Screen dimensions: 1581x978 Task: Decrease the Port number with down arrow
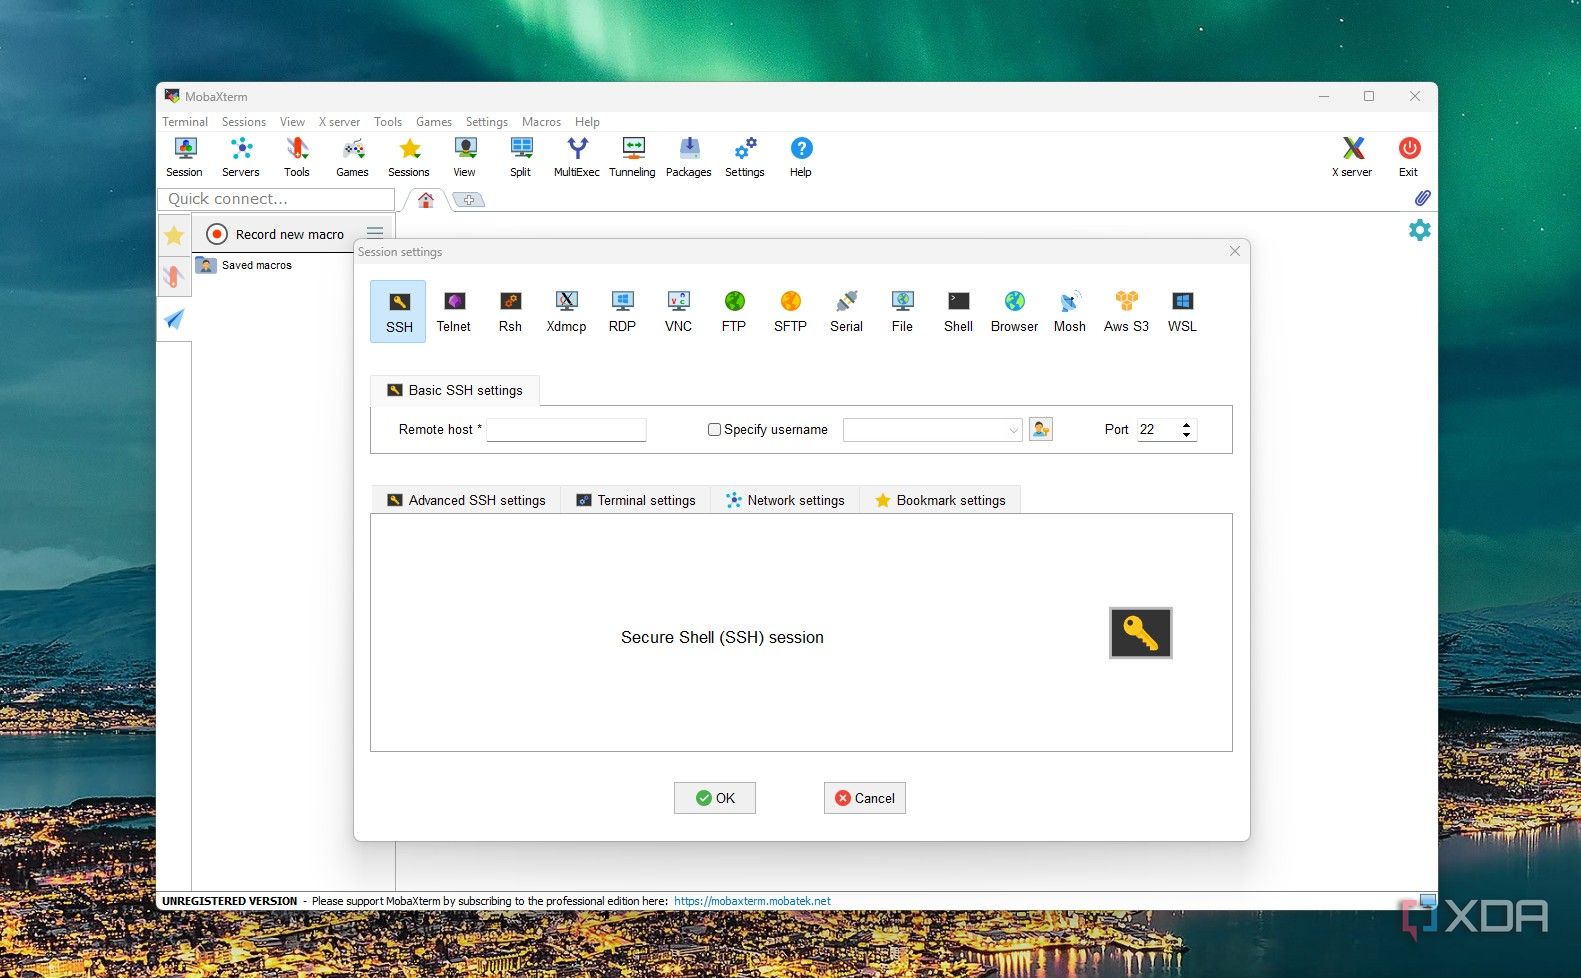point(1187,435)
